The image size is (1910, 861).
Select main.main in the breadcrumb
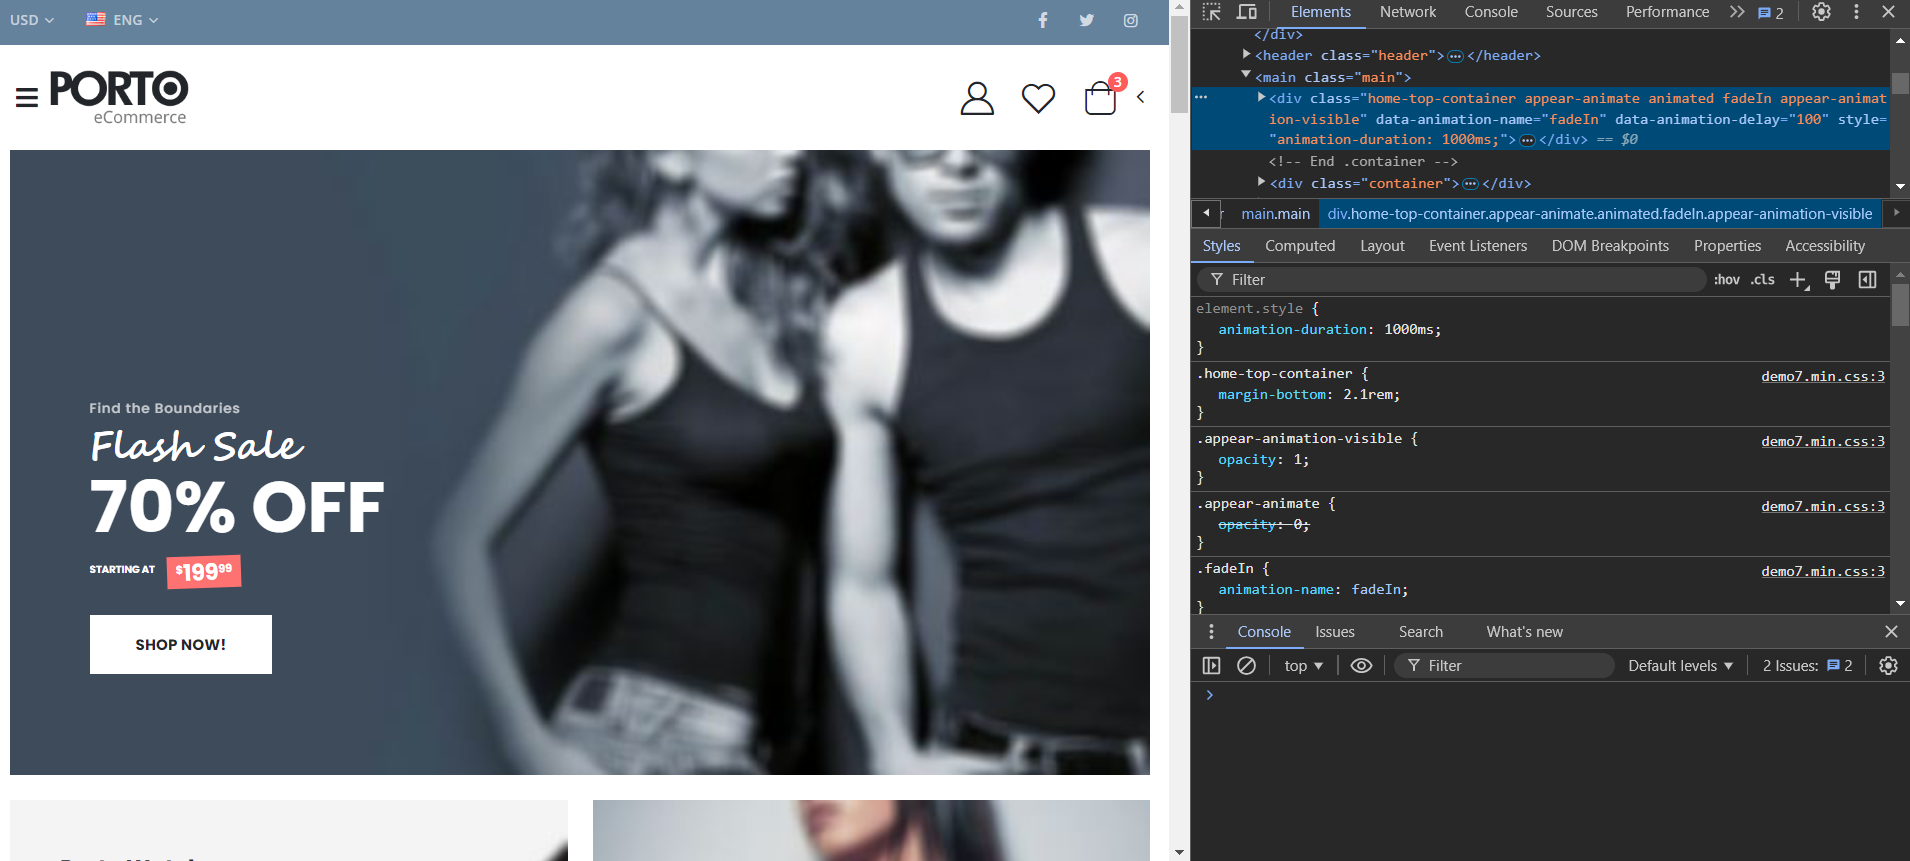pos(1275,214)
